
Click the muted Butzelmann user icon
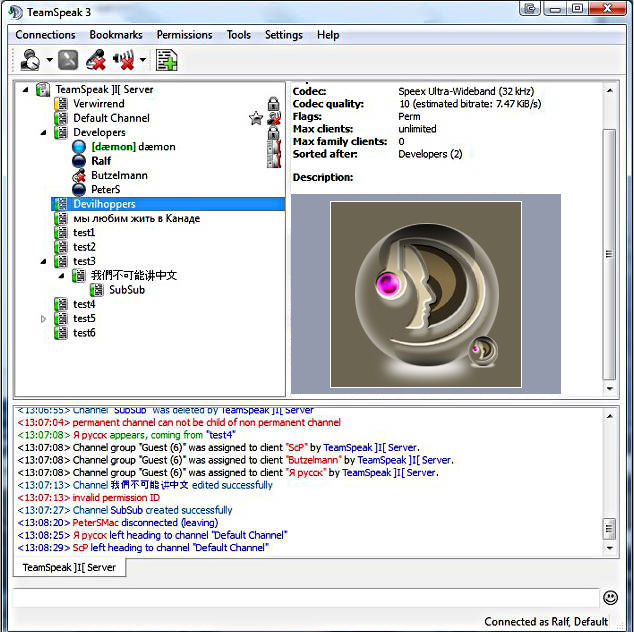point(80,175)
